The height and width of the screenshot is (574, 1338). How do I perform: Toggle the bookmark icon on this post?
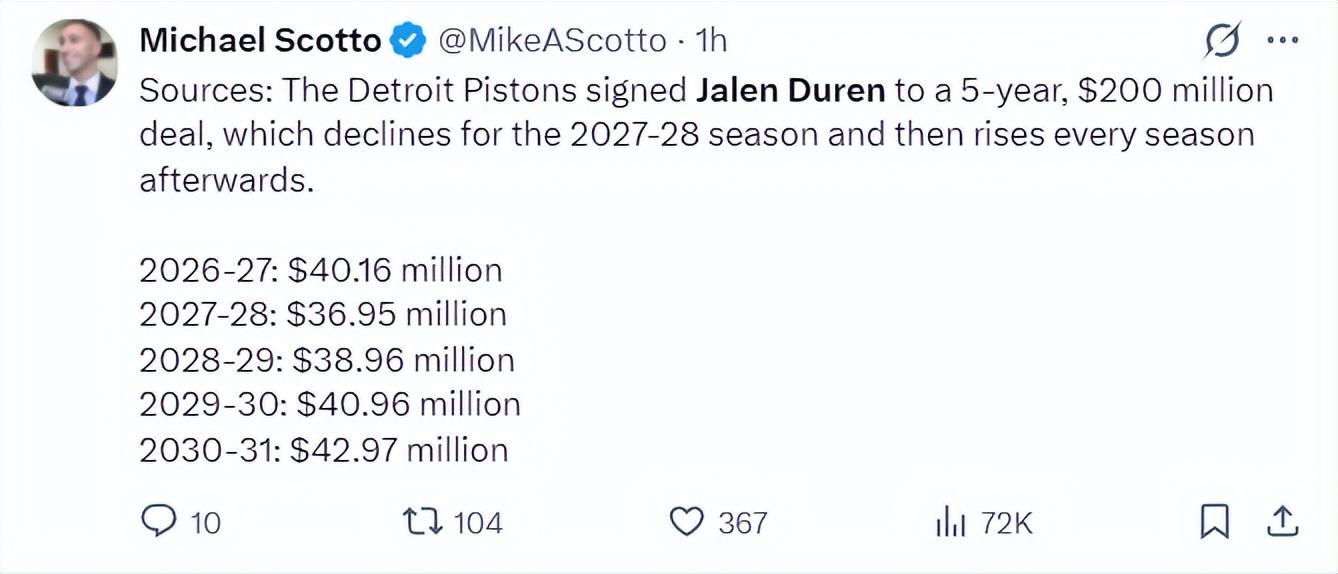tap(1214, 521)
